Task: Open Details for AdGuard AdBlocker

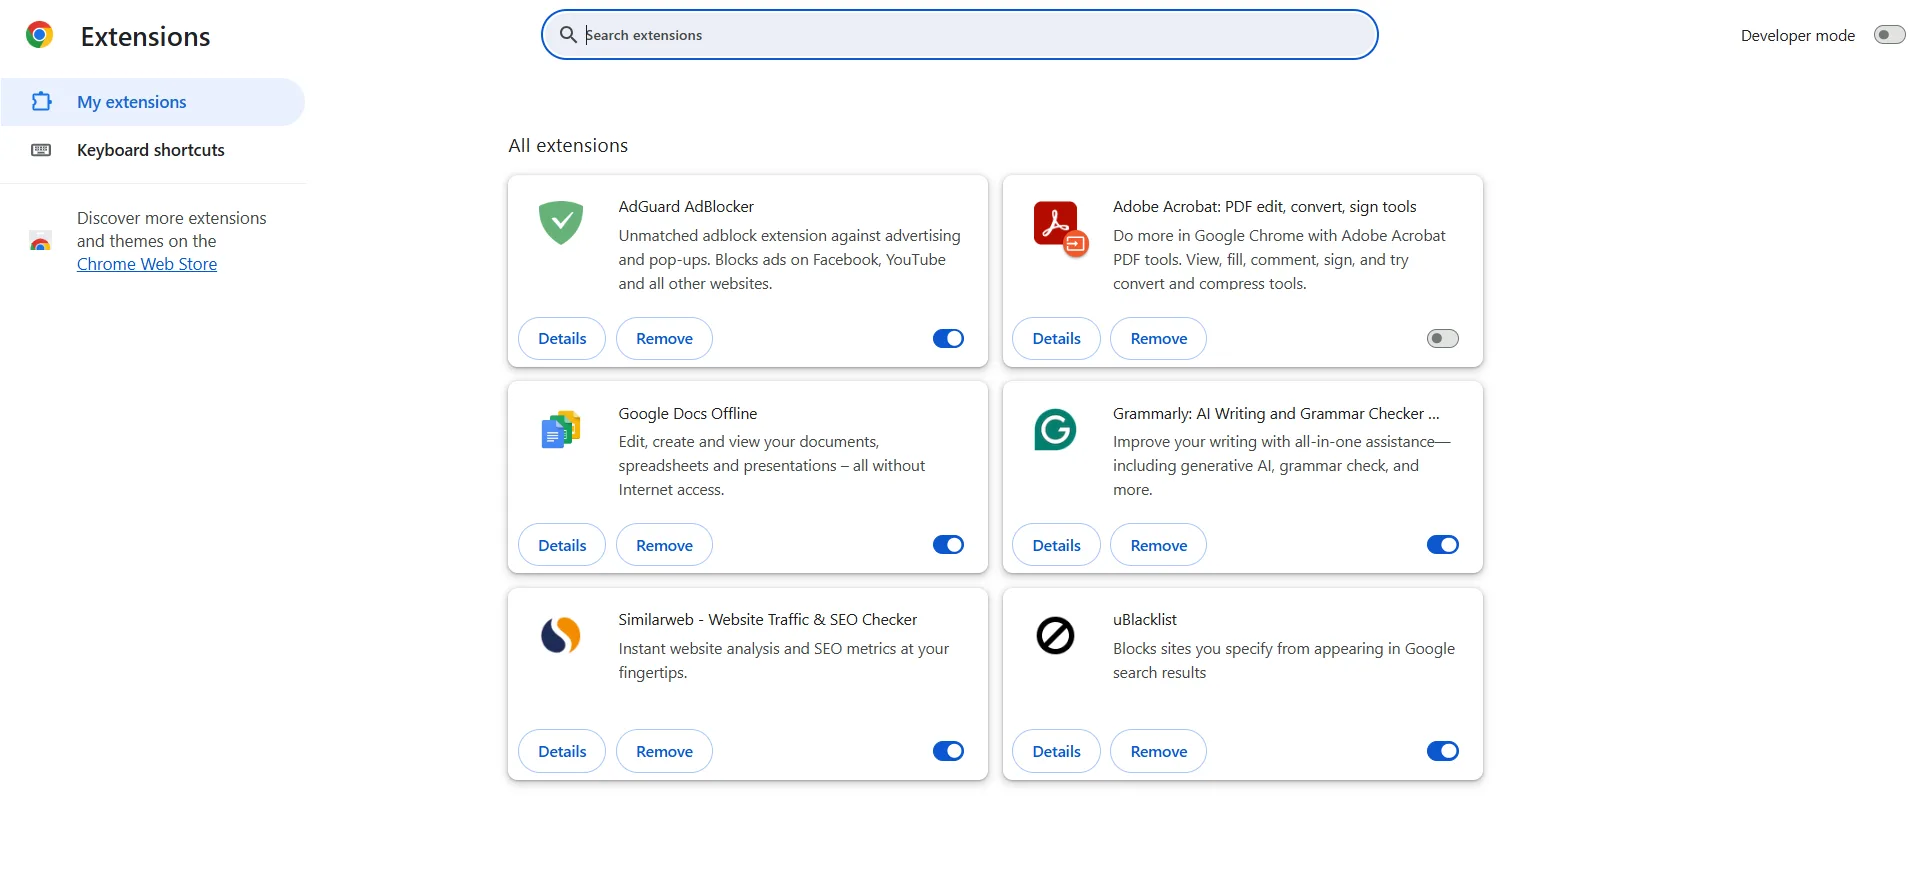Action: 562,339
